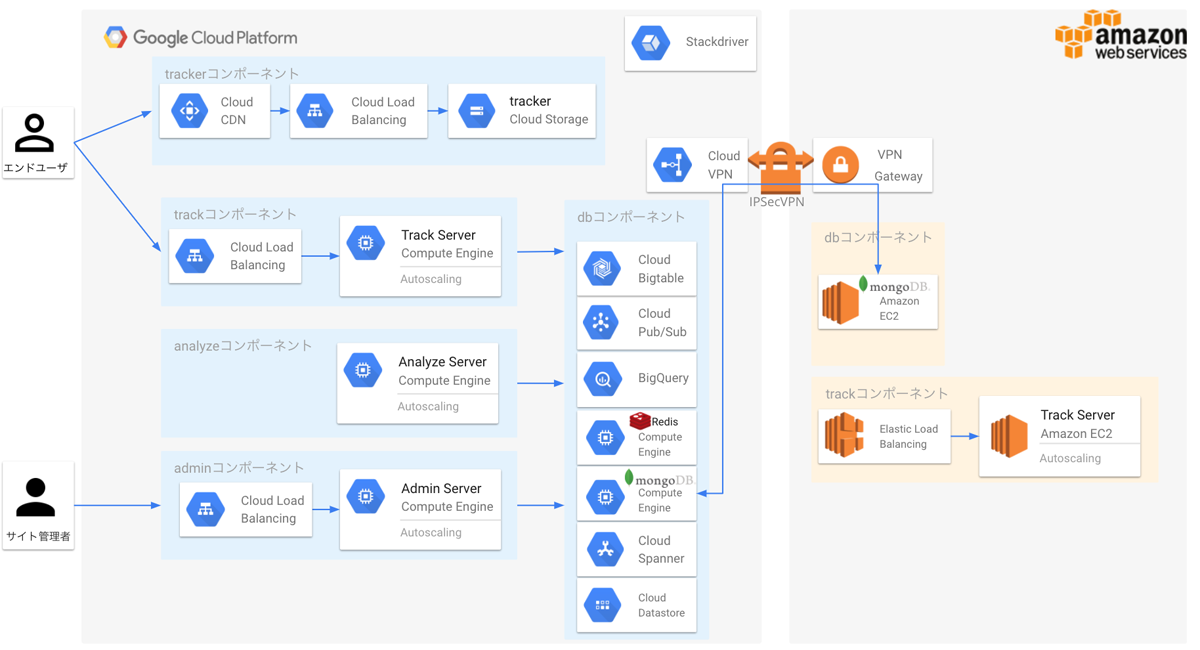
Task: Click the 'Elastic Load Balancing' text
Action: pyautogui.click(x=908, y=436)
